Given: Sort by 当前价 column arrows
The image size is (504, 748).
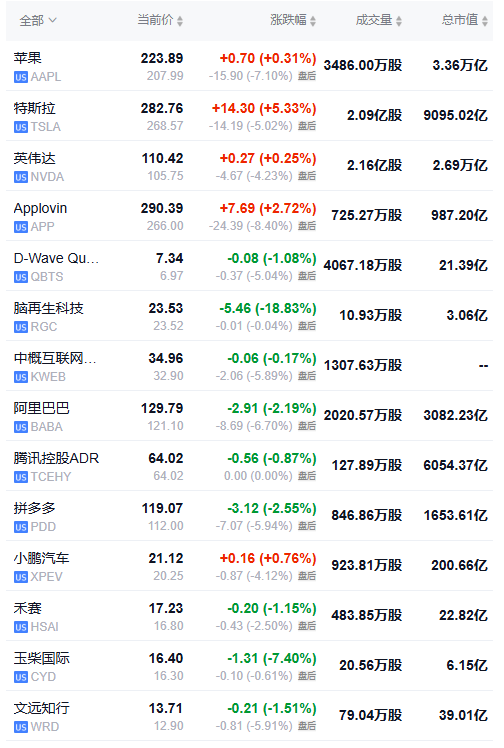Looking at the screenshot, I should click(180, 21).
